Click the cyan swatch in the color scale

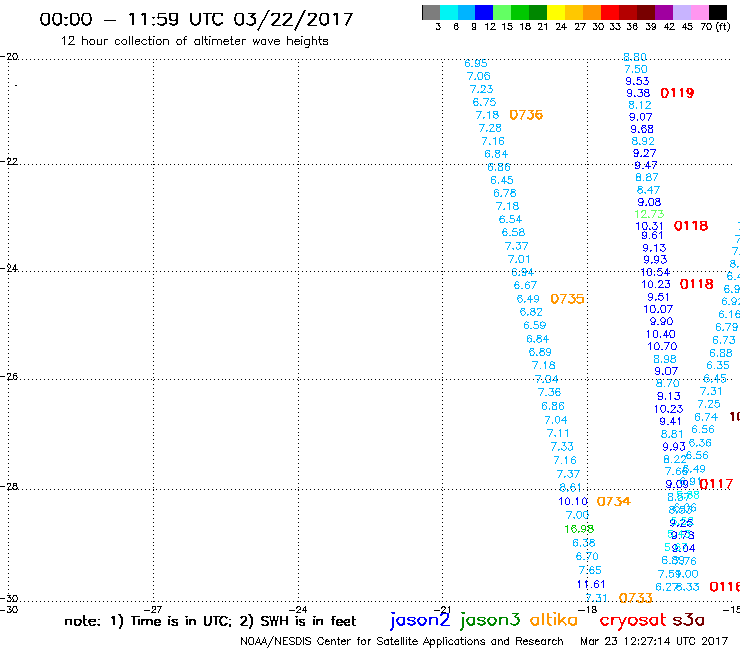point(449,12)
